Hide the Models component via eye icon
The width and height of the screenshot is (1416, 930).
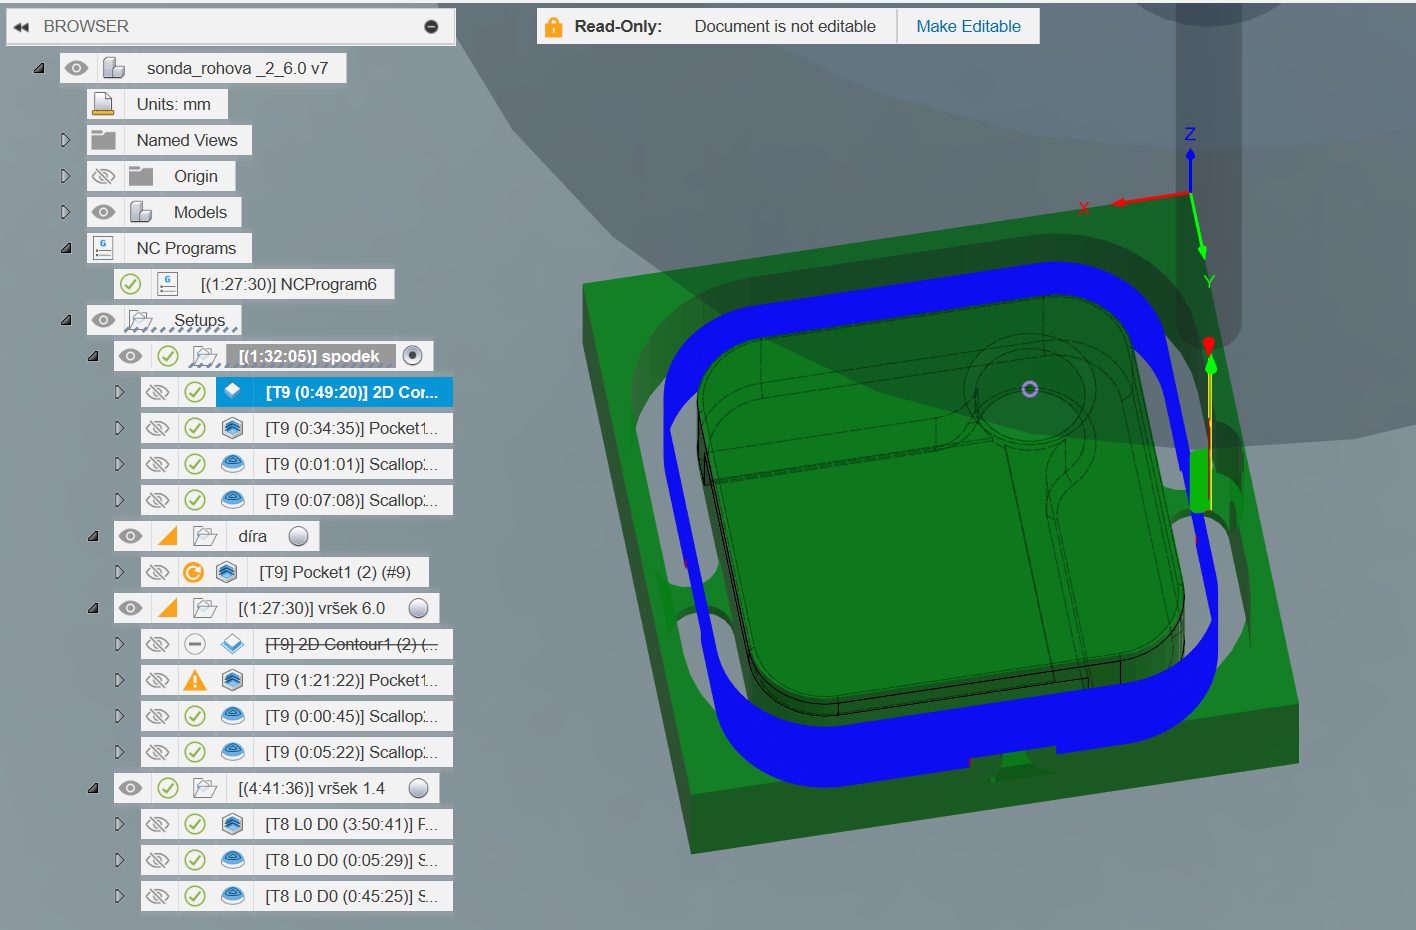(x=103, y=212)
